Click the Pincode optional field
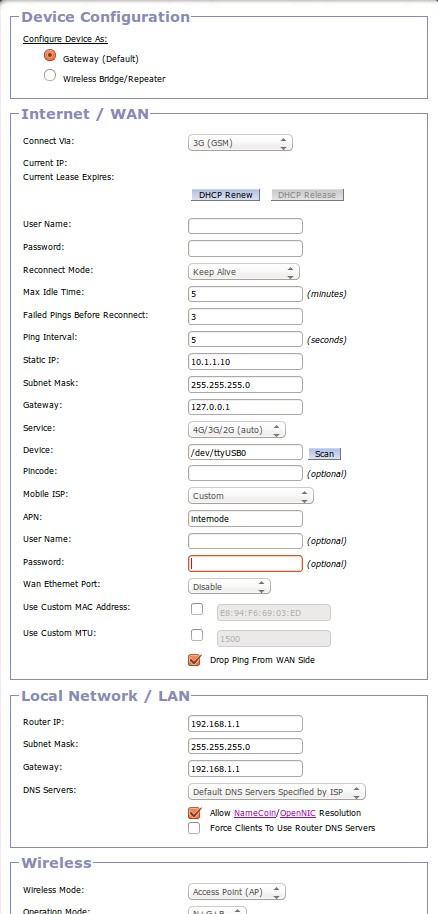The image size is (438, 914). 245,473
